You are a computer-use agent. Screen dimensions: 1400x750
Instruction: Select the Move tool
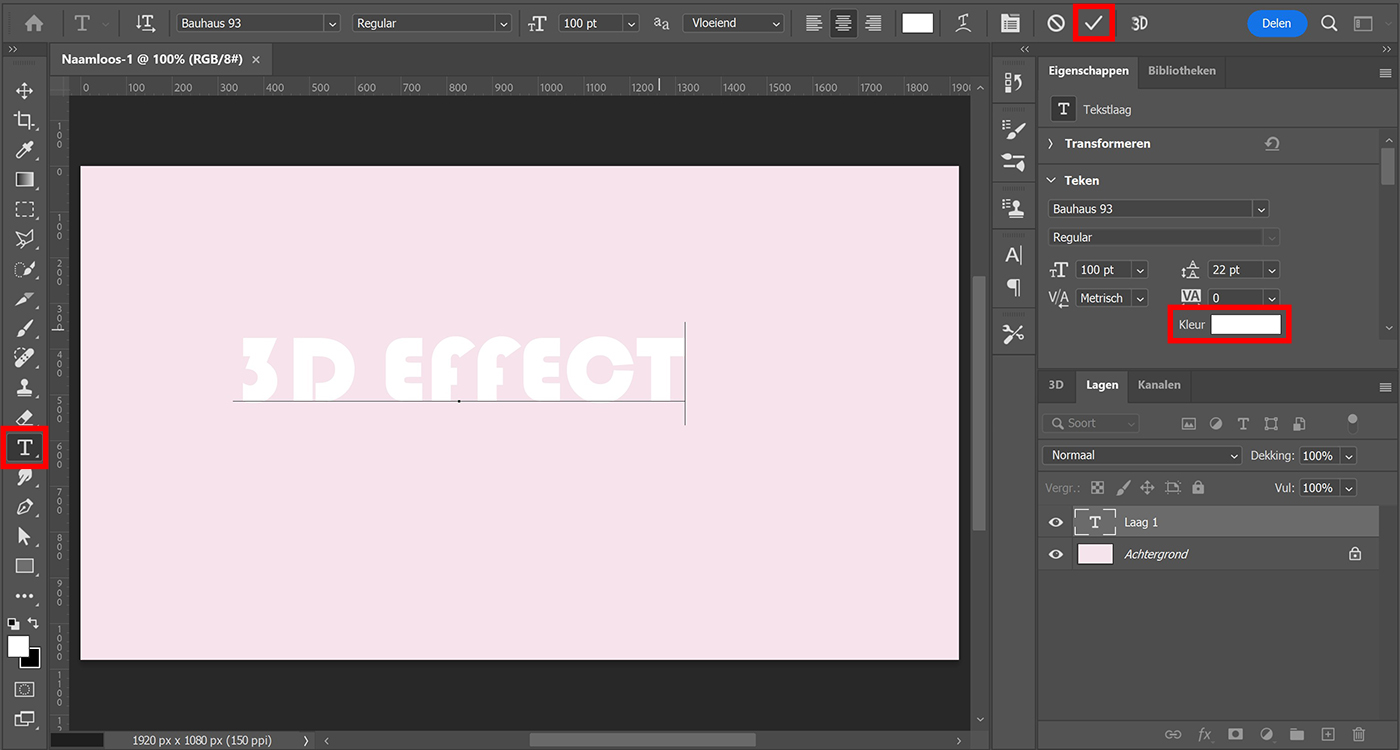(24, 90)
